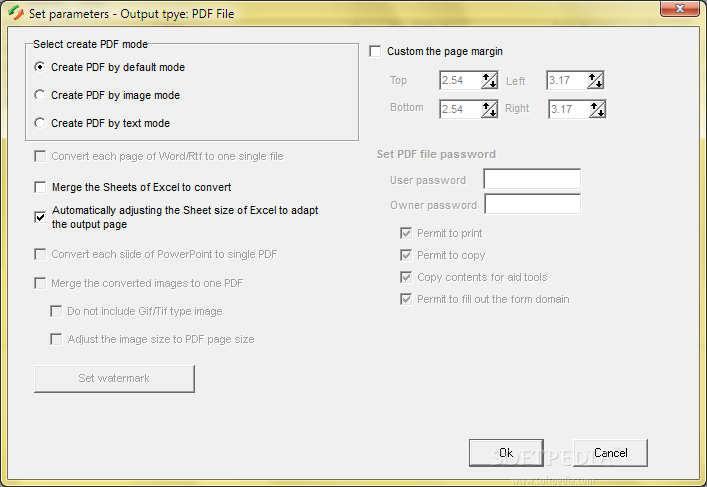
Task: Focus the Owner password field
Action: 531,204
